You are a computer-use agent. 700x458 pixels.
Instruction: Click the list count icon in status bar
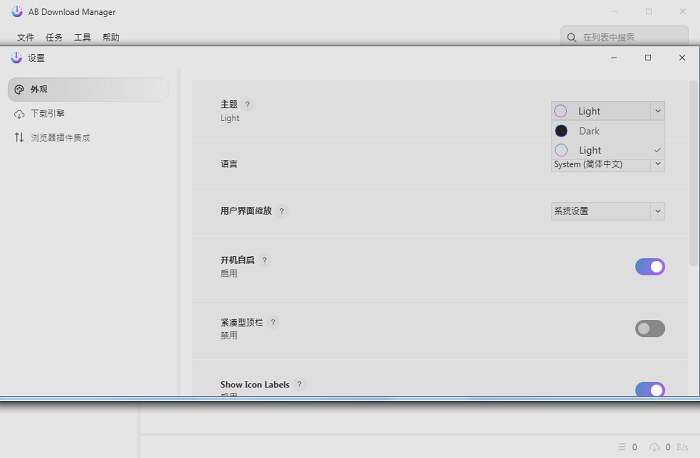[x=621, y=446]
